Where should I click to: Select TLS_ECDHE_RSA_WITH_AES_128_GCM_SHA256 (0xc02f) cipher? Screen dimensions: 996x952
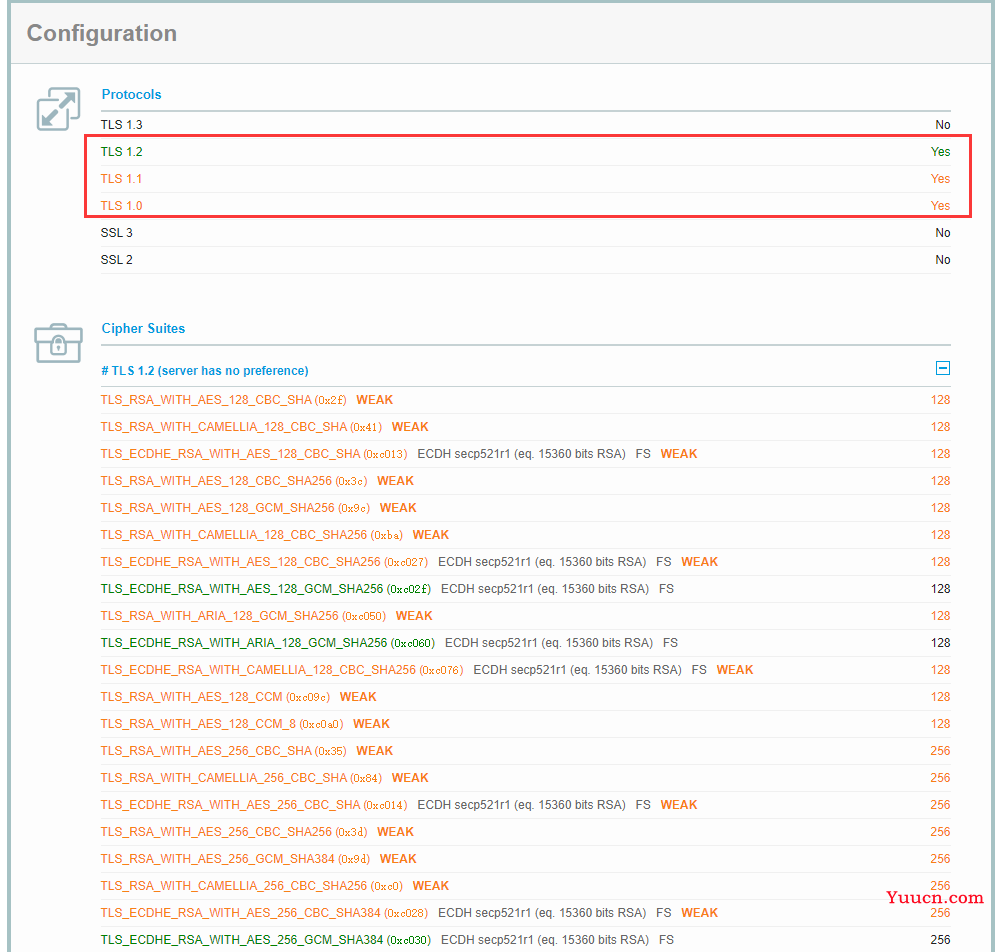click(266, 589)
